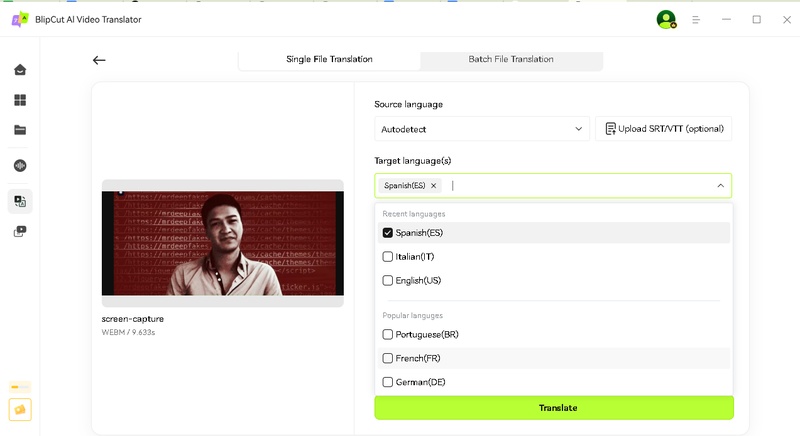
Task: Open the hamburger menu in title bar
Action: click(x=696, y=19)
